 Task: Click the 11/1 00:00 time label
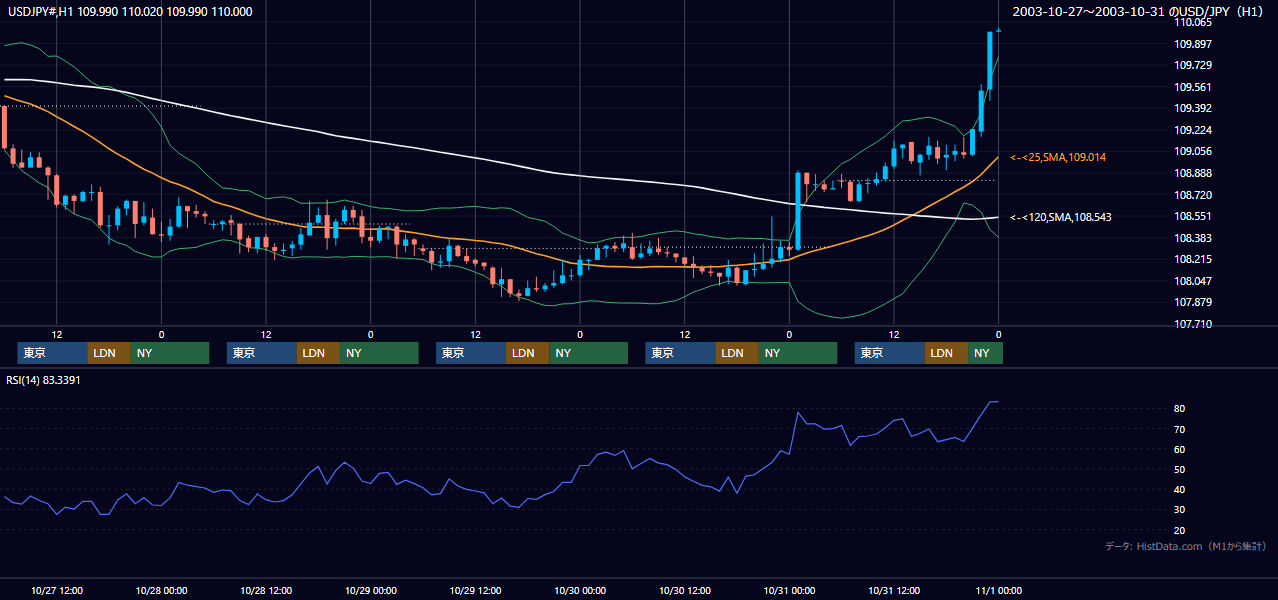tap(998, 590)
